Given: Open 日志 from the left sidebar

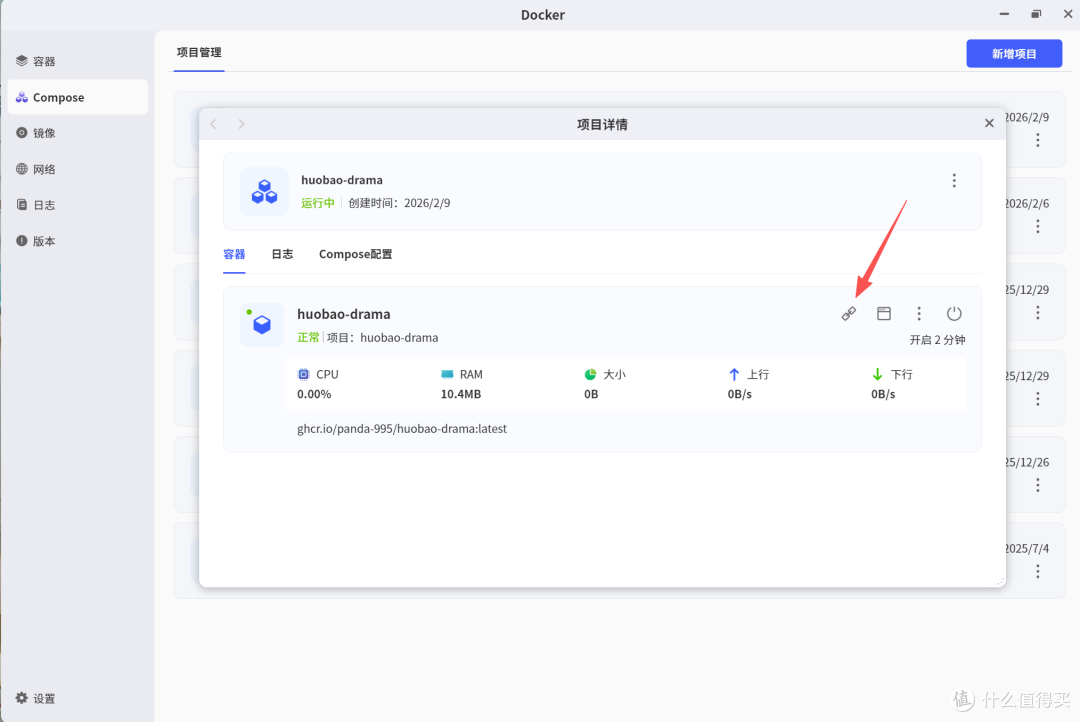Looking at the screenshot, I should coord(77,205).
